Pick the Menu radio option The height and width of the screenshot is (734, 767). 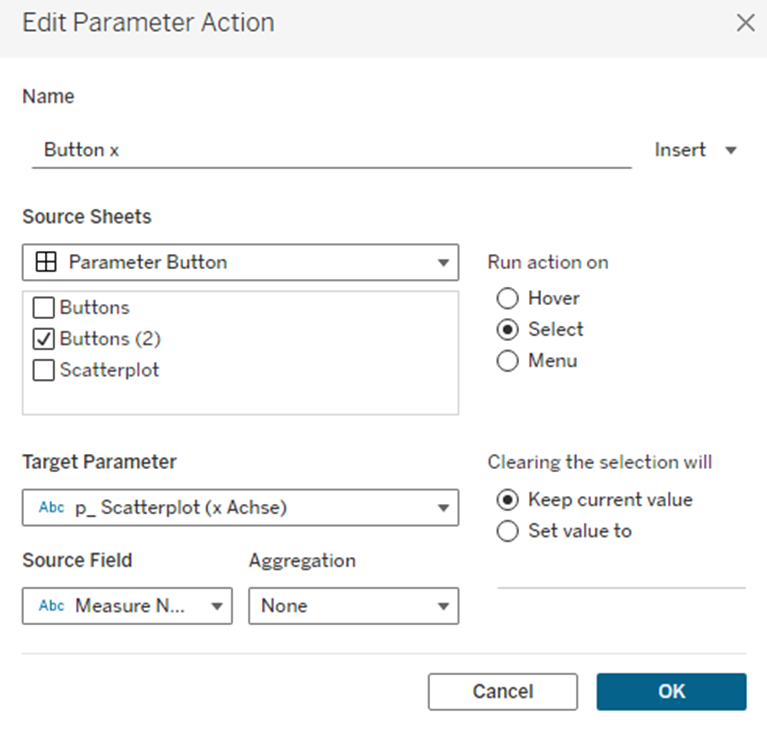click(508, 360)
